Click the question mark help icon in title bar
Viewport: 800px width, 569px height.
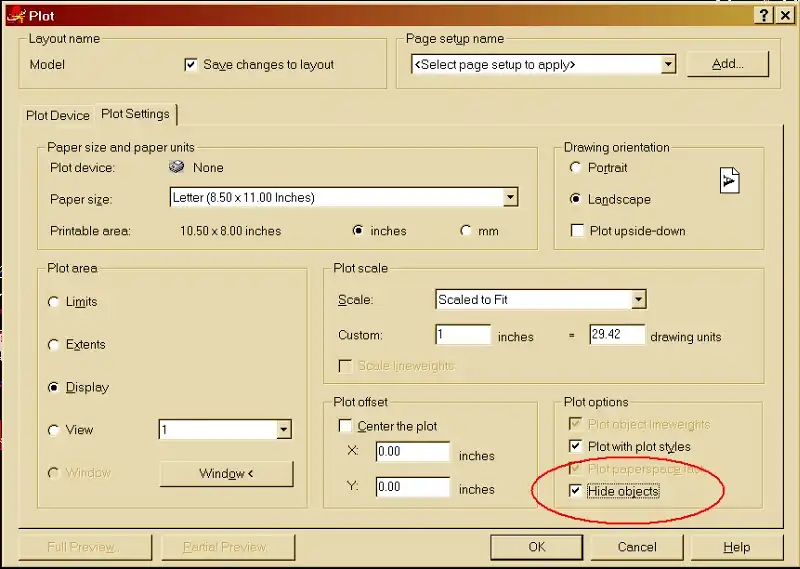click(762, 15)
